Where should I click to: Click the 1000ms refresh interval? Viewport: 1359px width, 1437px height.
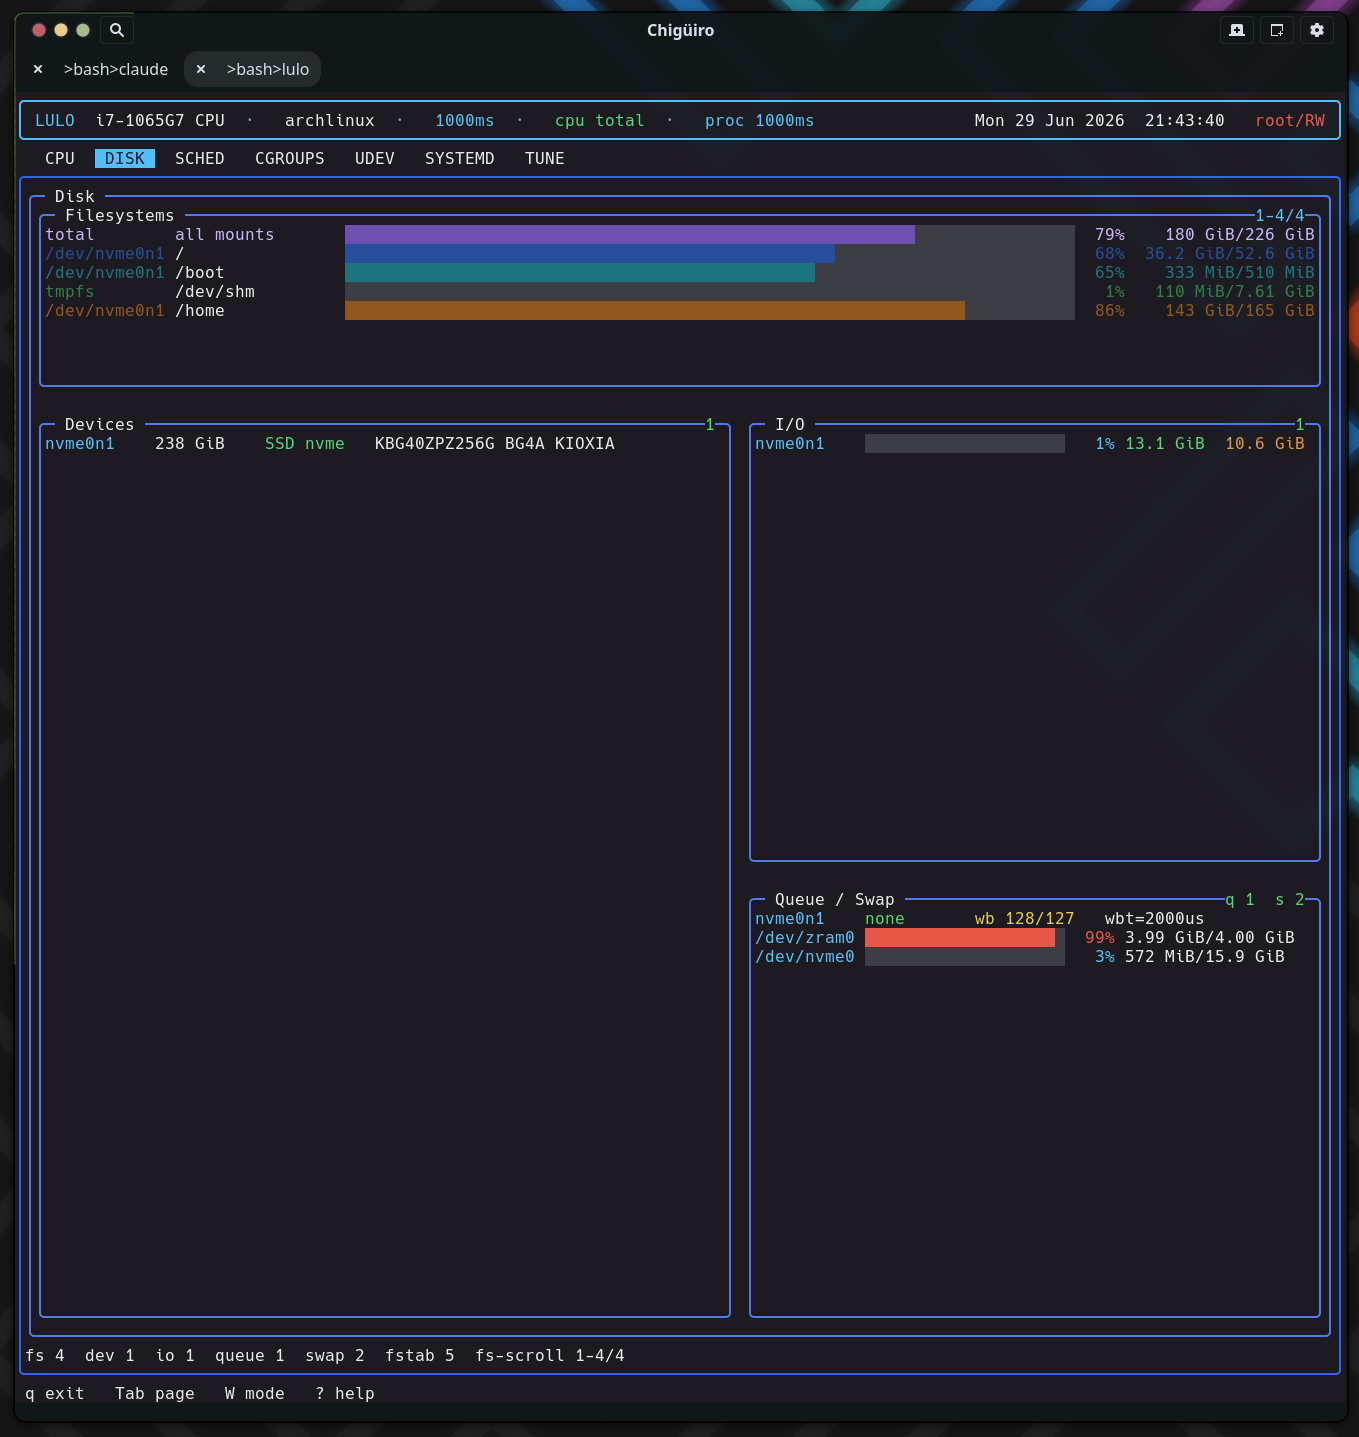[465, 120]
